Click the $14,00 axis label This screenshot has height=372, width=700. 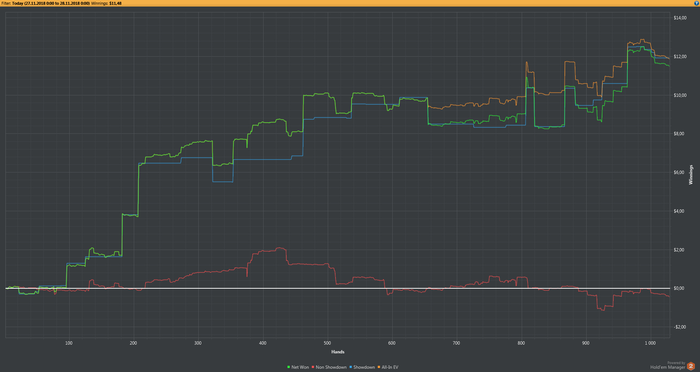click(680, 18)
